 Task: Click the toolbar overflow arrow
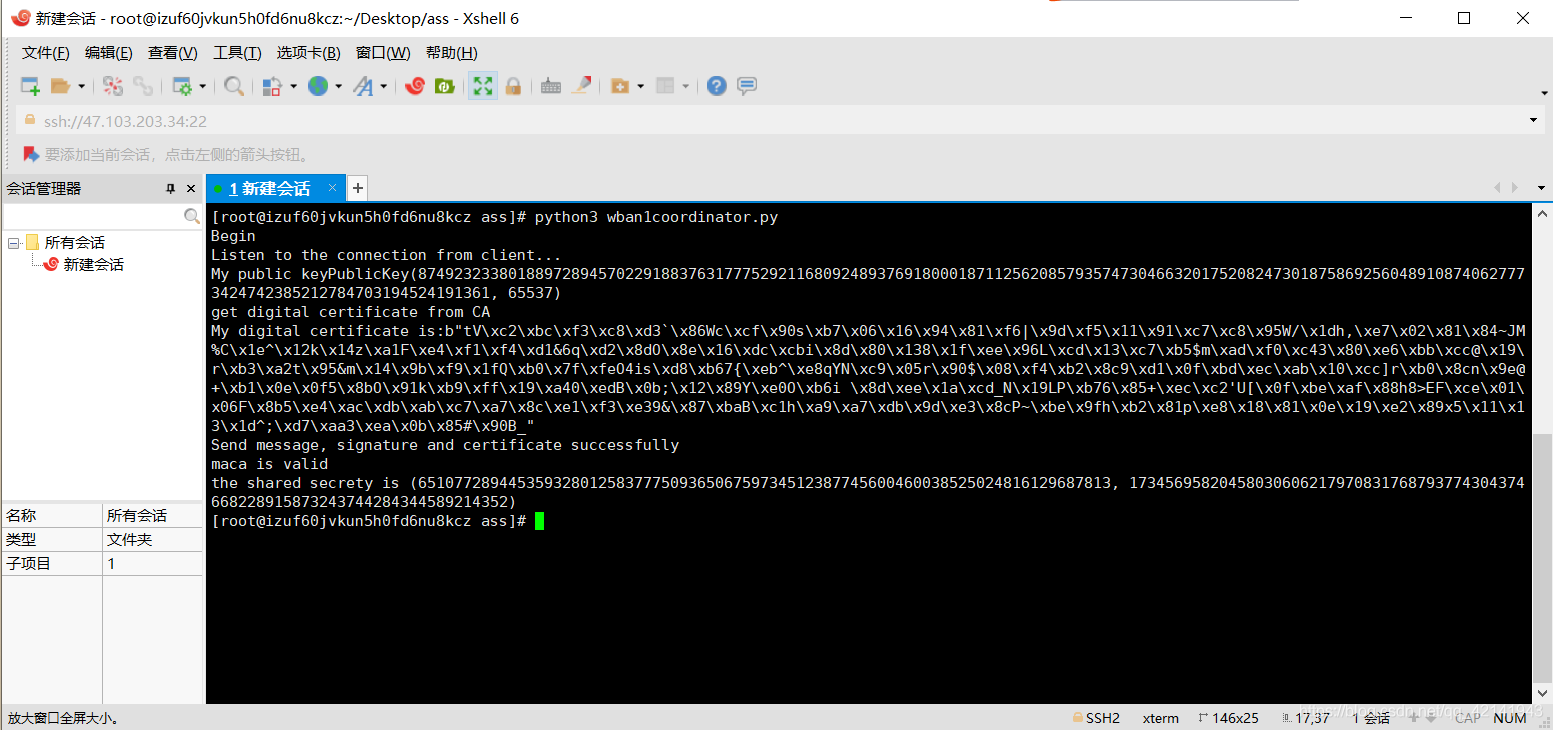click(x=1544, y=92)
